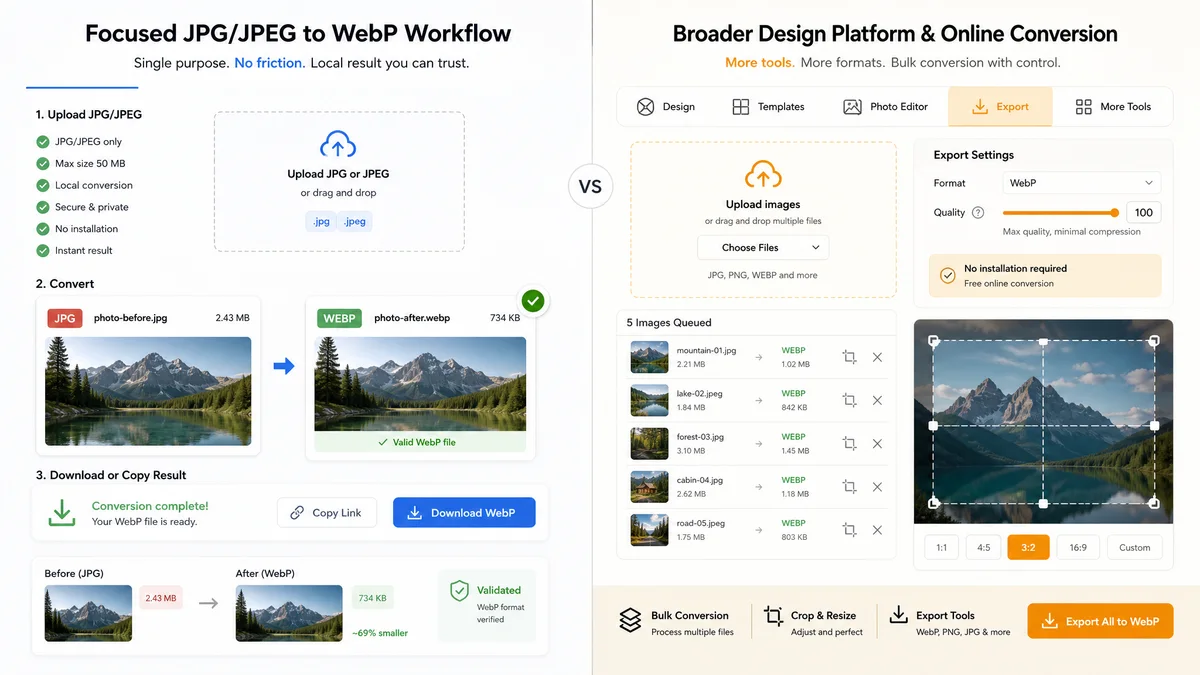Click the ~69% smaller label
This screenshot has height=675, width=1200.
point(379,633)
